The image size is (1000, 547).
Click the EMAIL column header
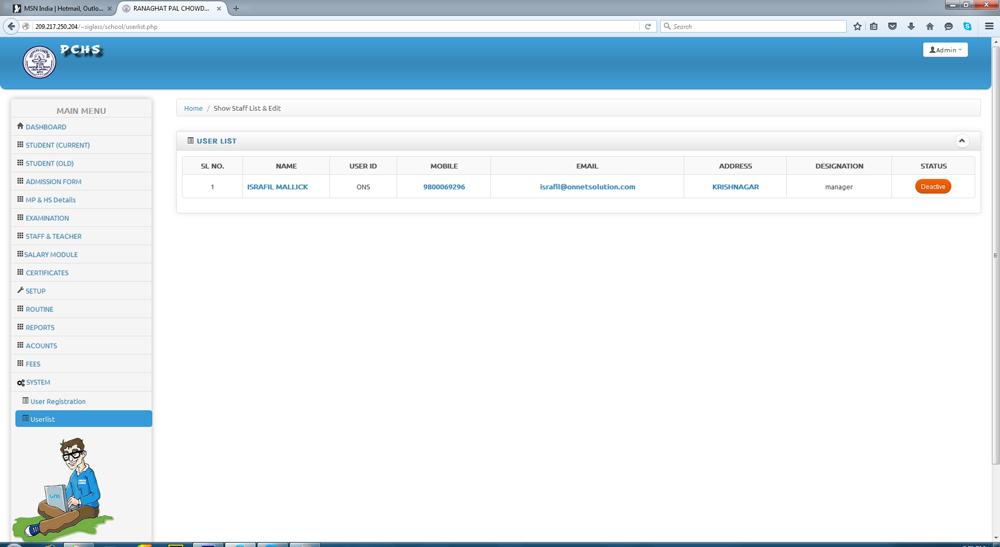coord(587,166)
